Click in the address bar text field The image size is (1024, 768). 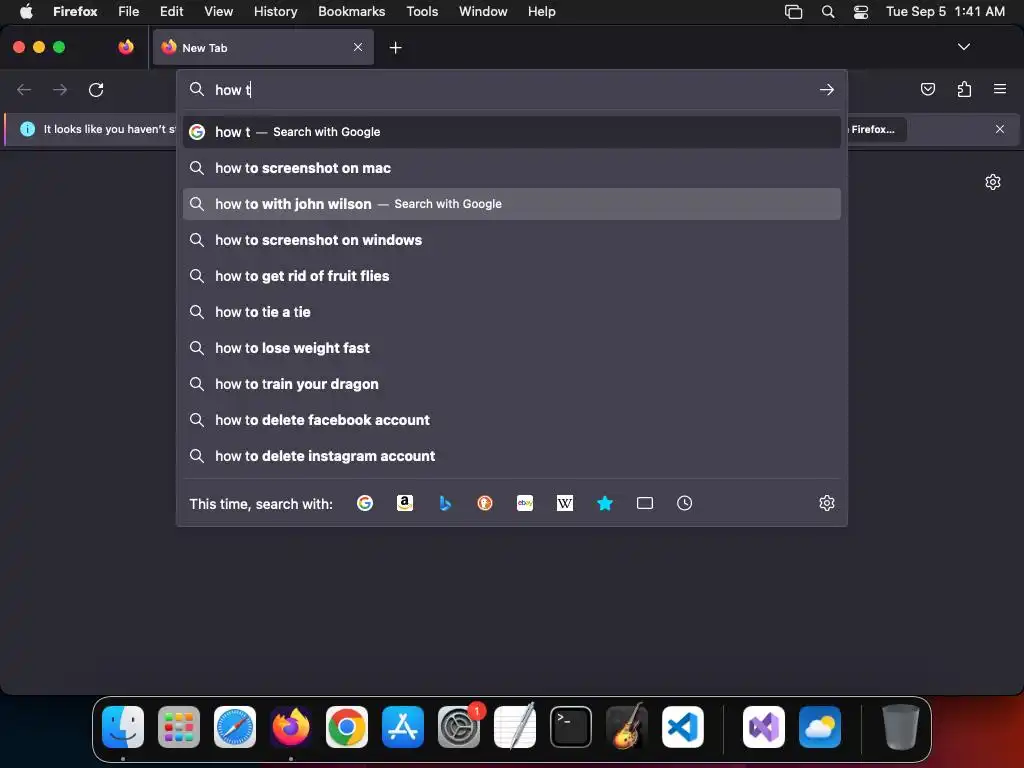pyautogui.click(x=513, y=89)
